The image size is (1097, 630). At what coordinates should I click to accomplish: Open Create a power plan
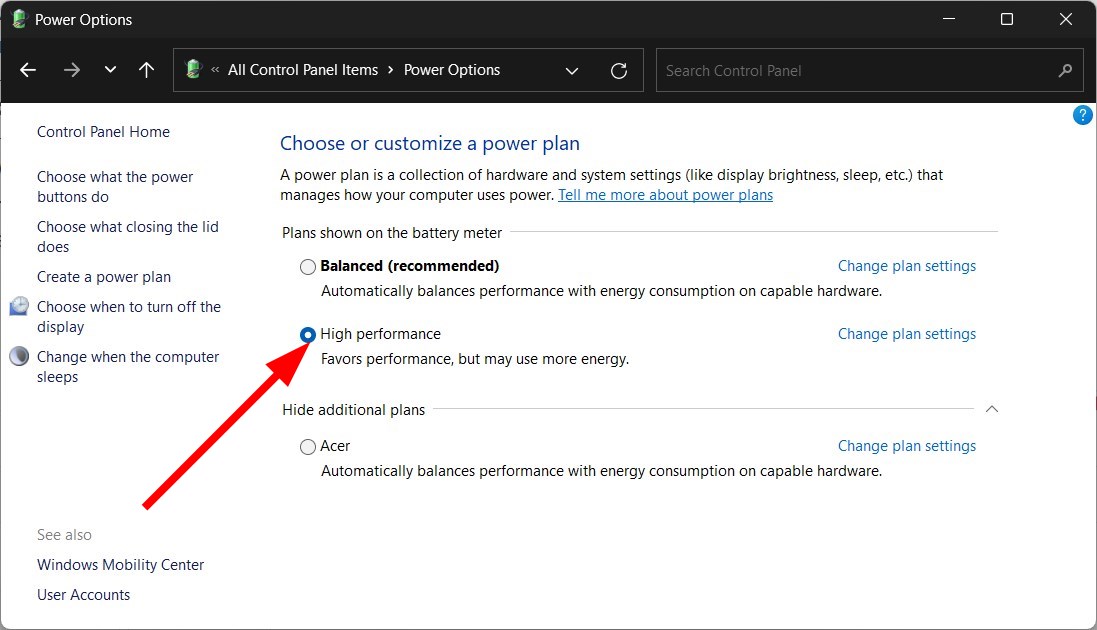coord(104,277)
